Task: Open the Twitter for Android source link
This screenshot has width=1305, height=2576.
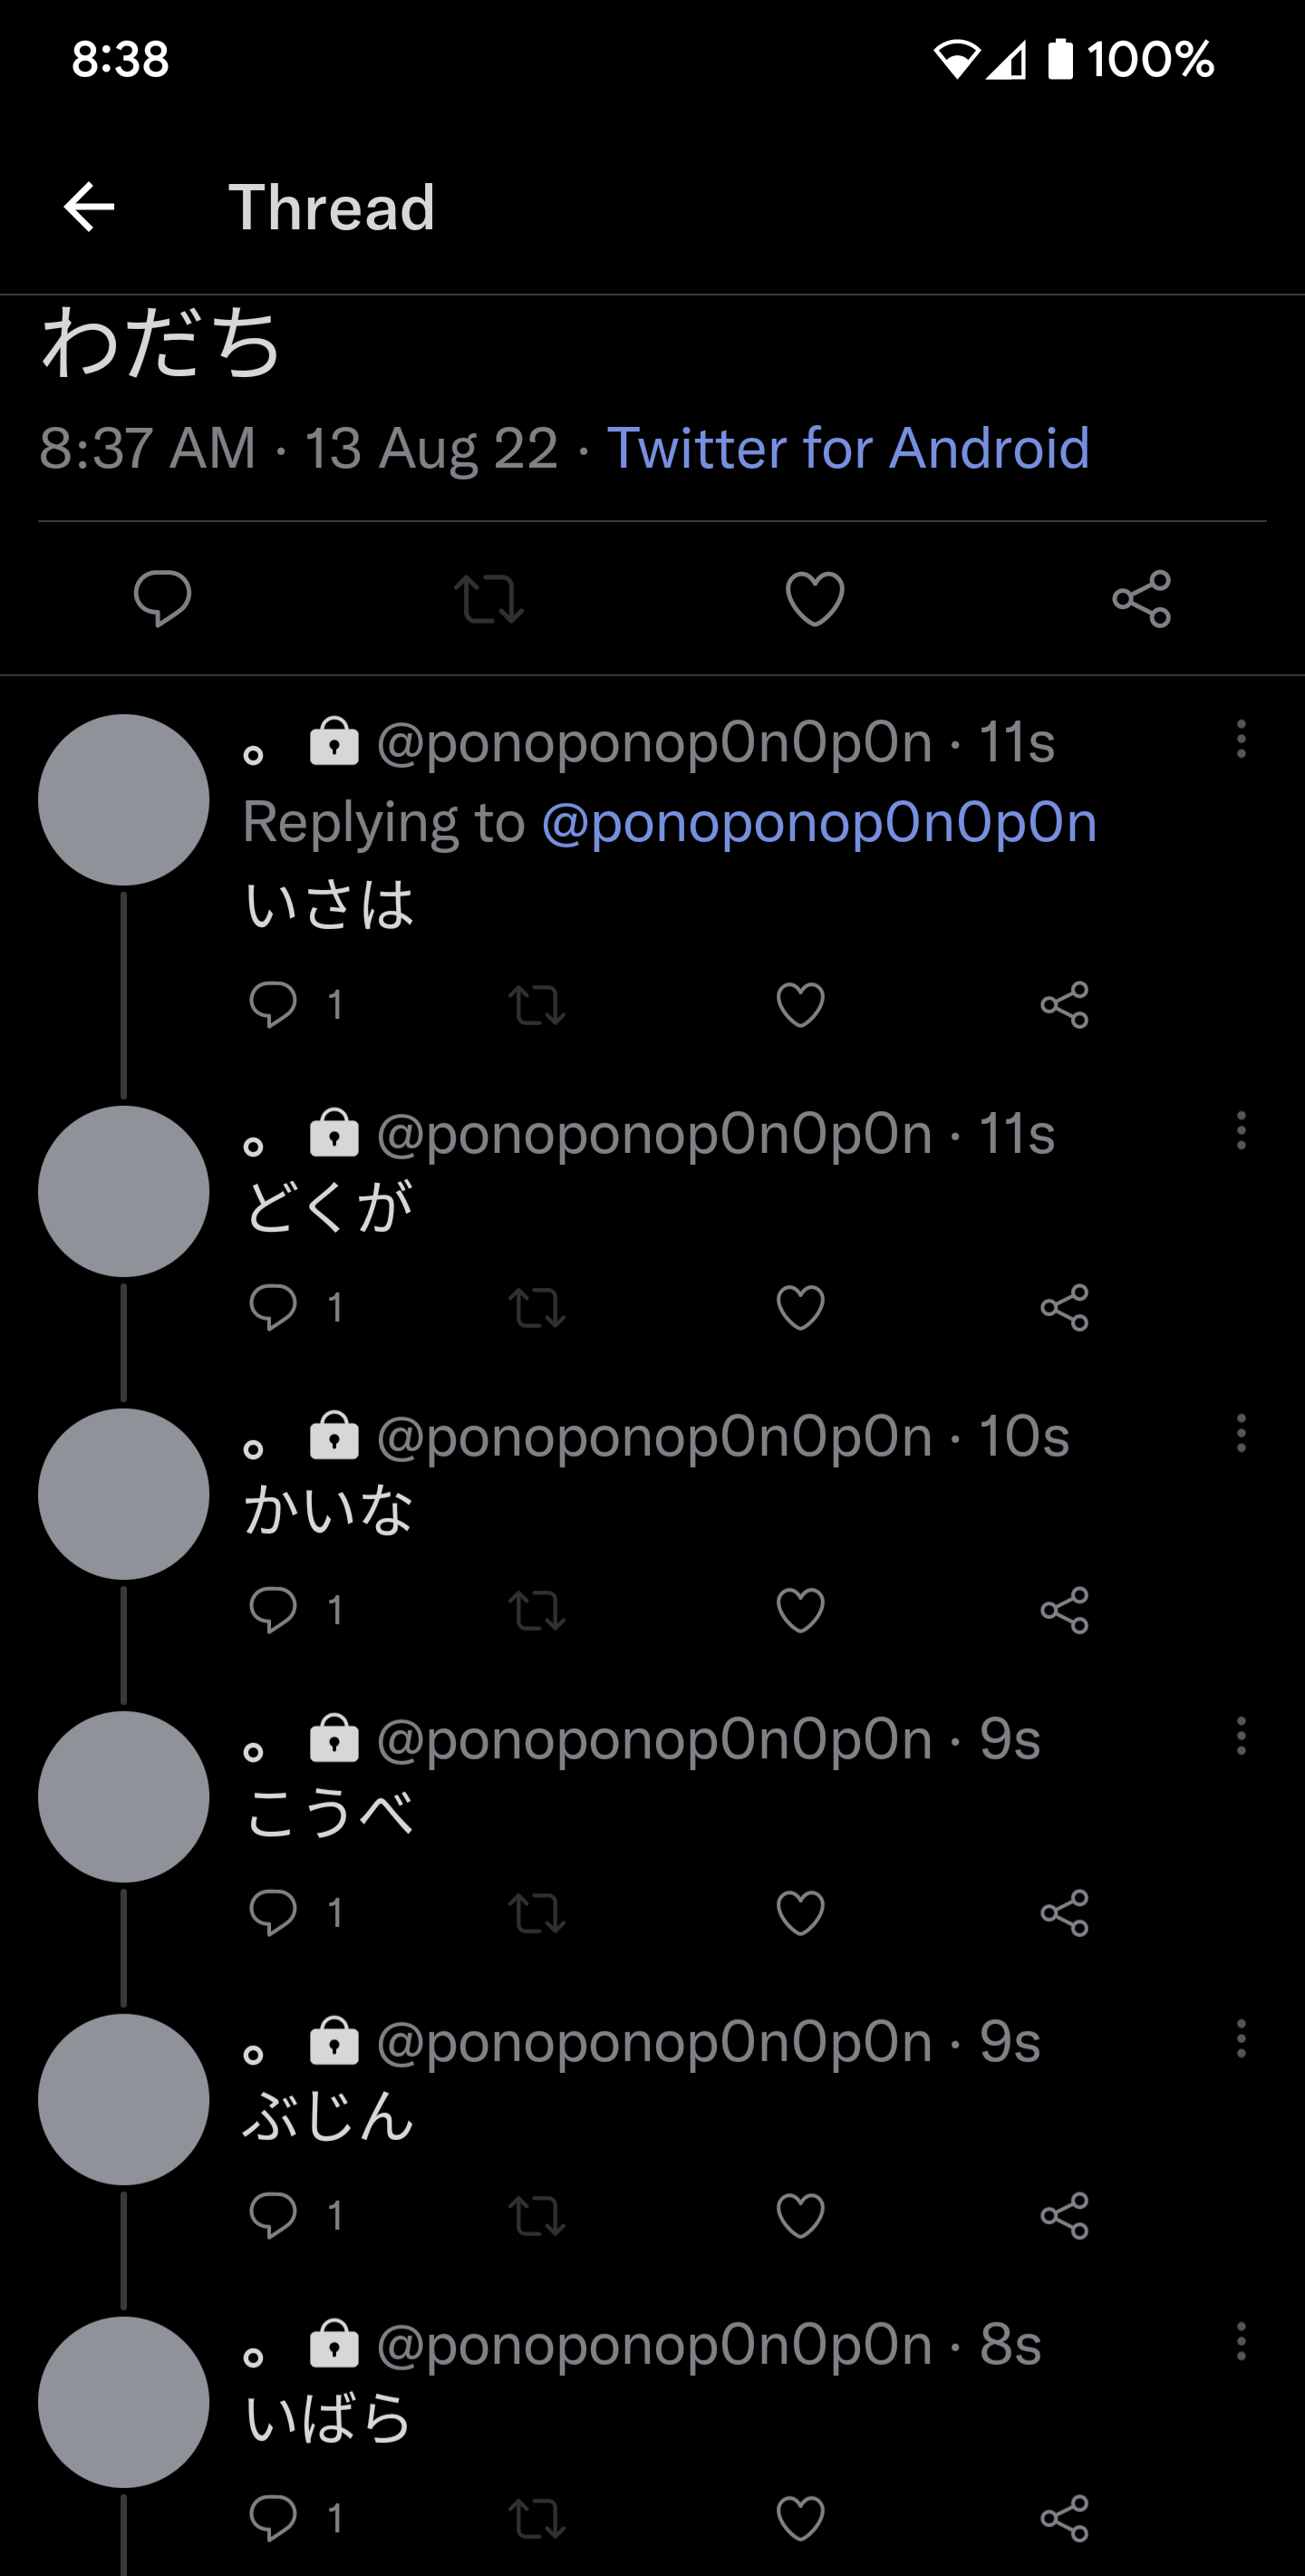Action: (848, 447)
